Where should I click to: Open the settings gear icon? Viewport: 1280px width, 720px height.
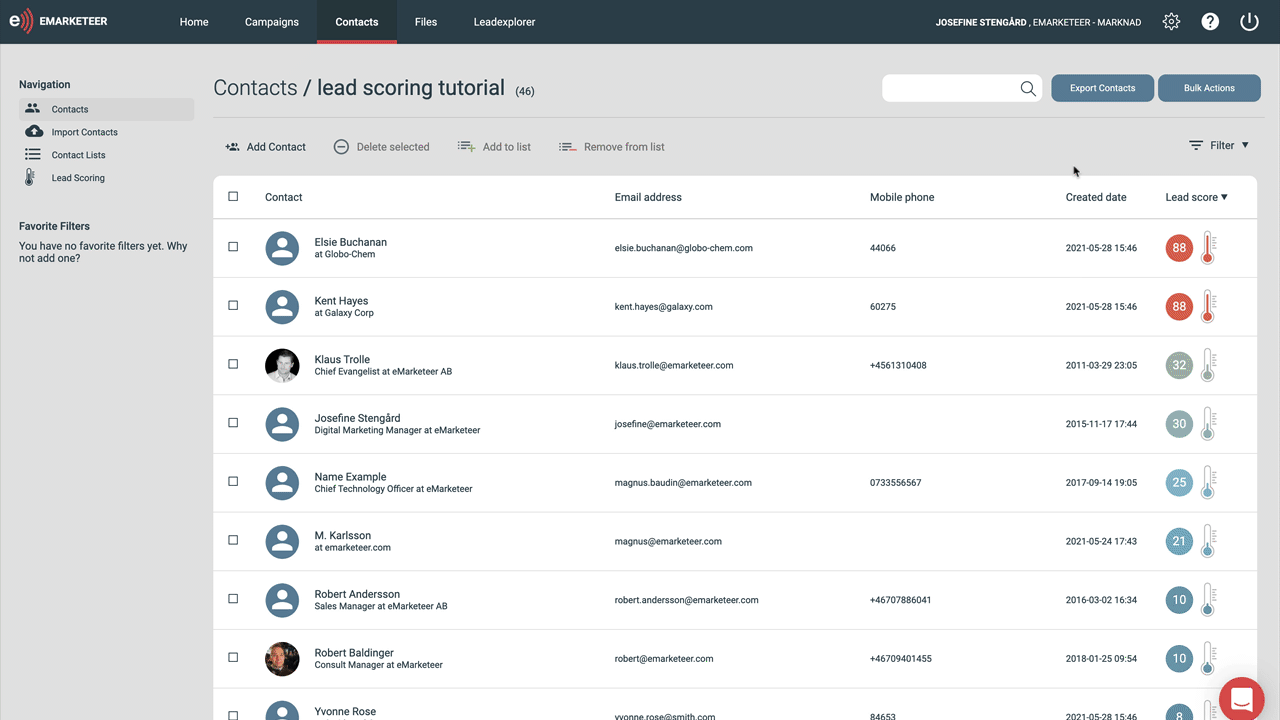point(1171,21)
